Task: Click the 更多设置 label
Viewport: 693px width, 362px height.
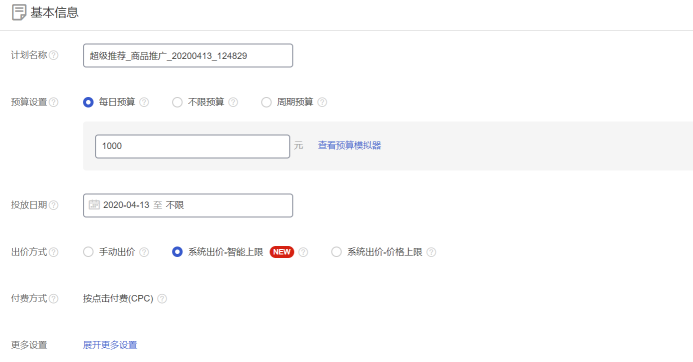Action: 29,345
